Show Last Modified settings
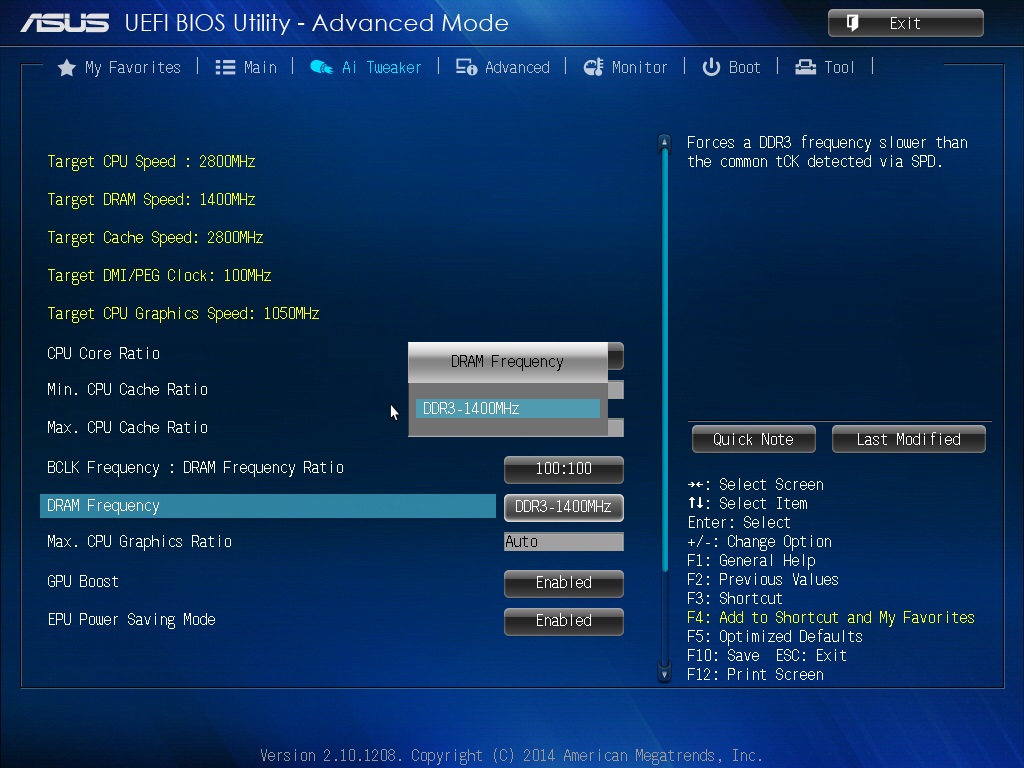 tap(908, 440)
